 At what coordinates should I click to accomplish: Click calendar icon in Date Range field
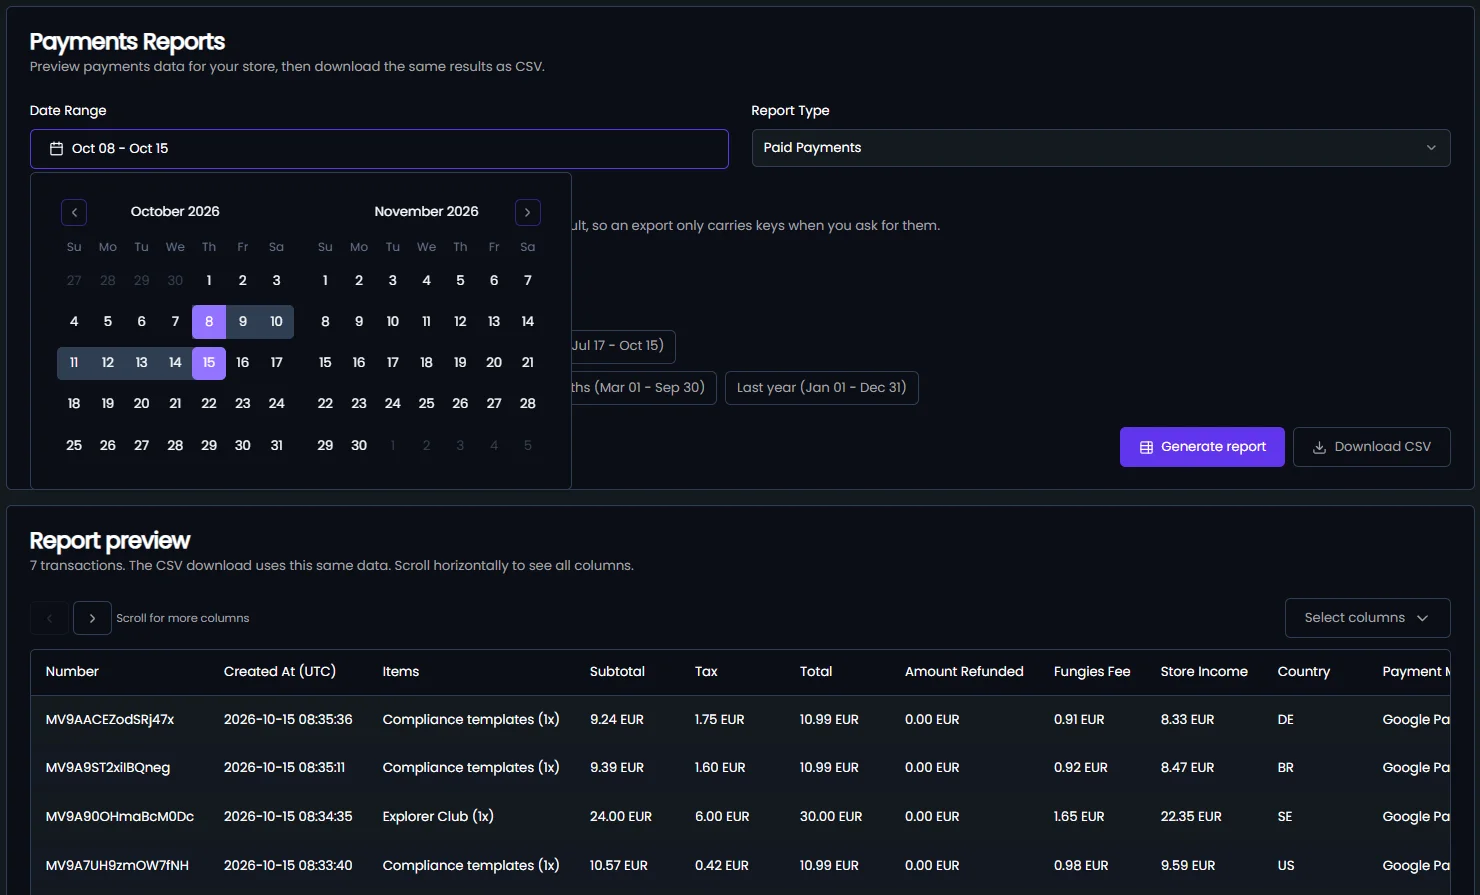[57, 149]
